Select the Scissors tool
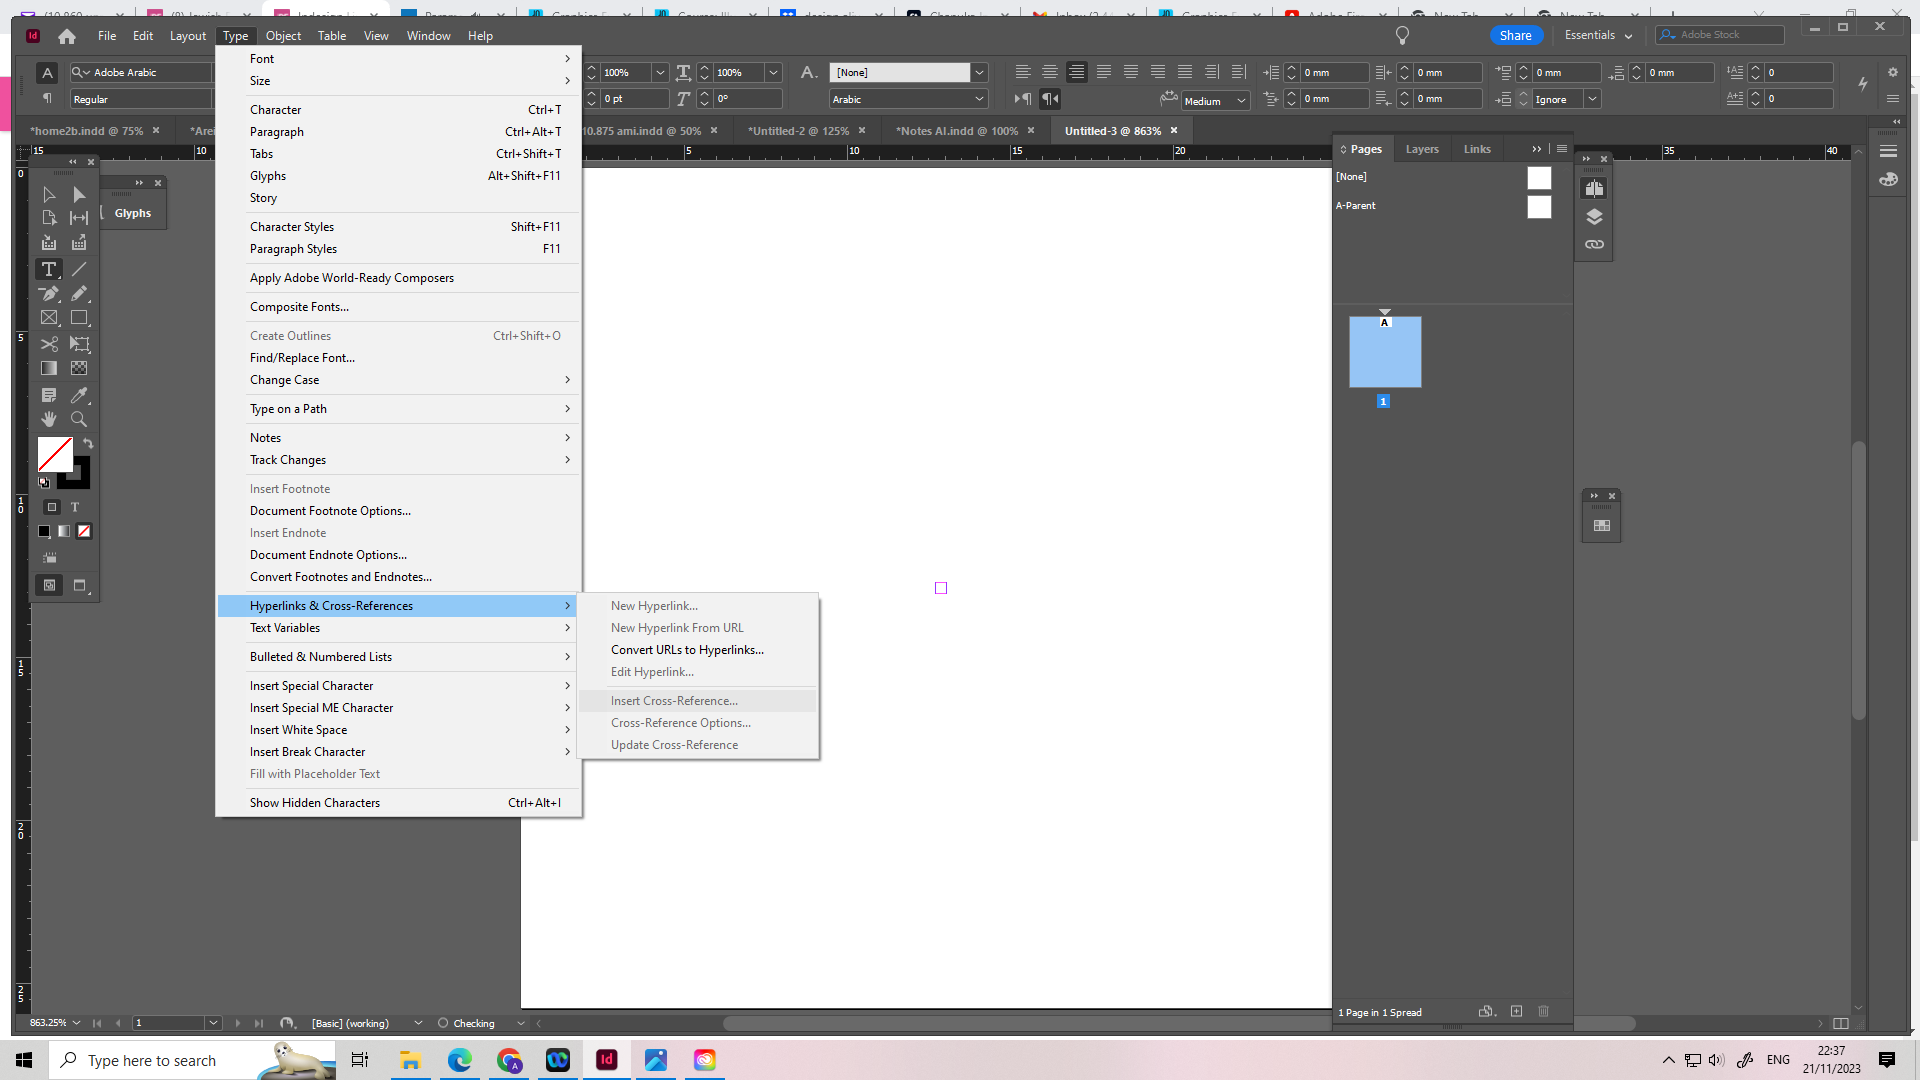Viewport: 1920px width, 1080px height. pos(48,344)
